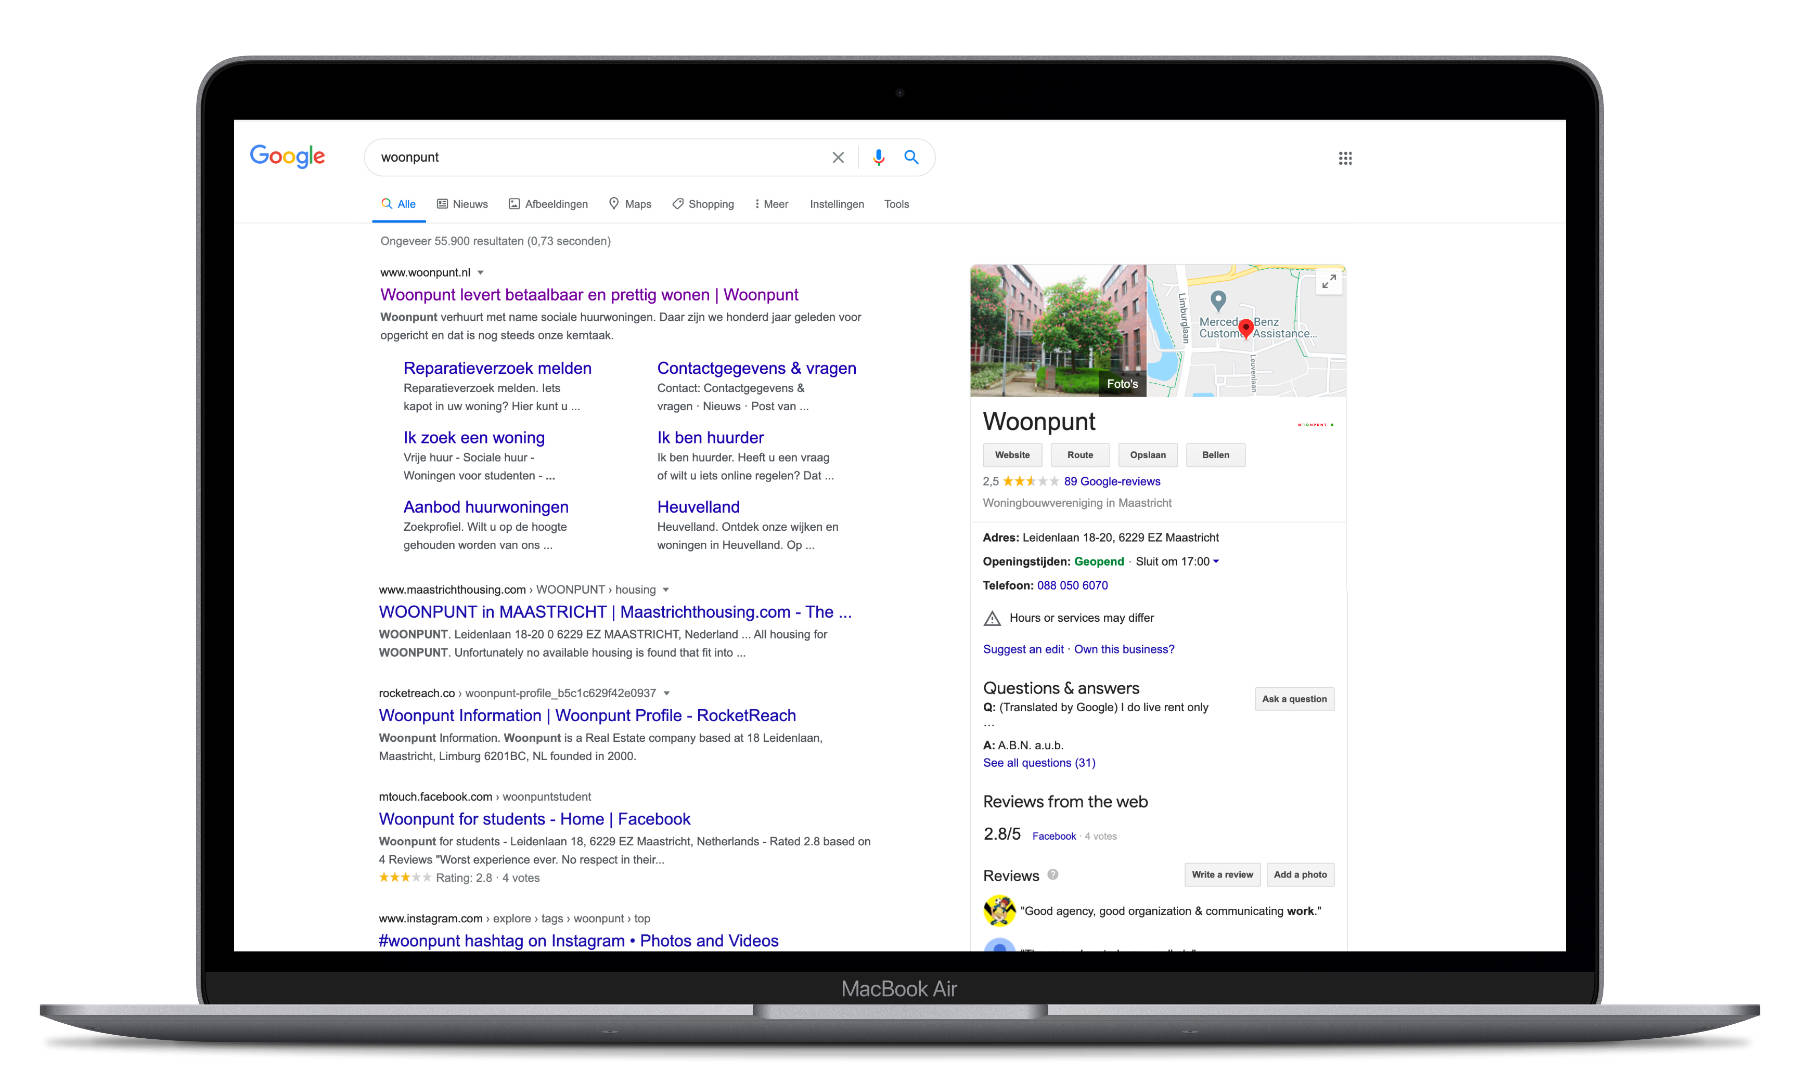The image size is (1800, 1071).
Task: Open #woonpunt hashtag on Instagram result
Action: click(x=578, y=941)
